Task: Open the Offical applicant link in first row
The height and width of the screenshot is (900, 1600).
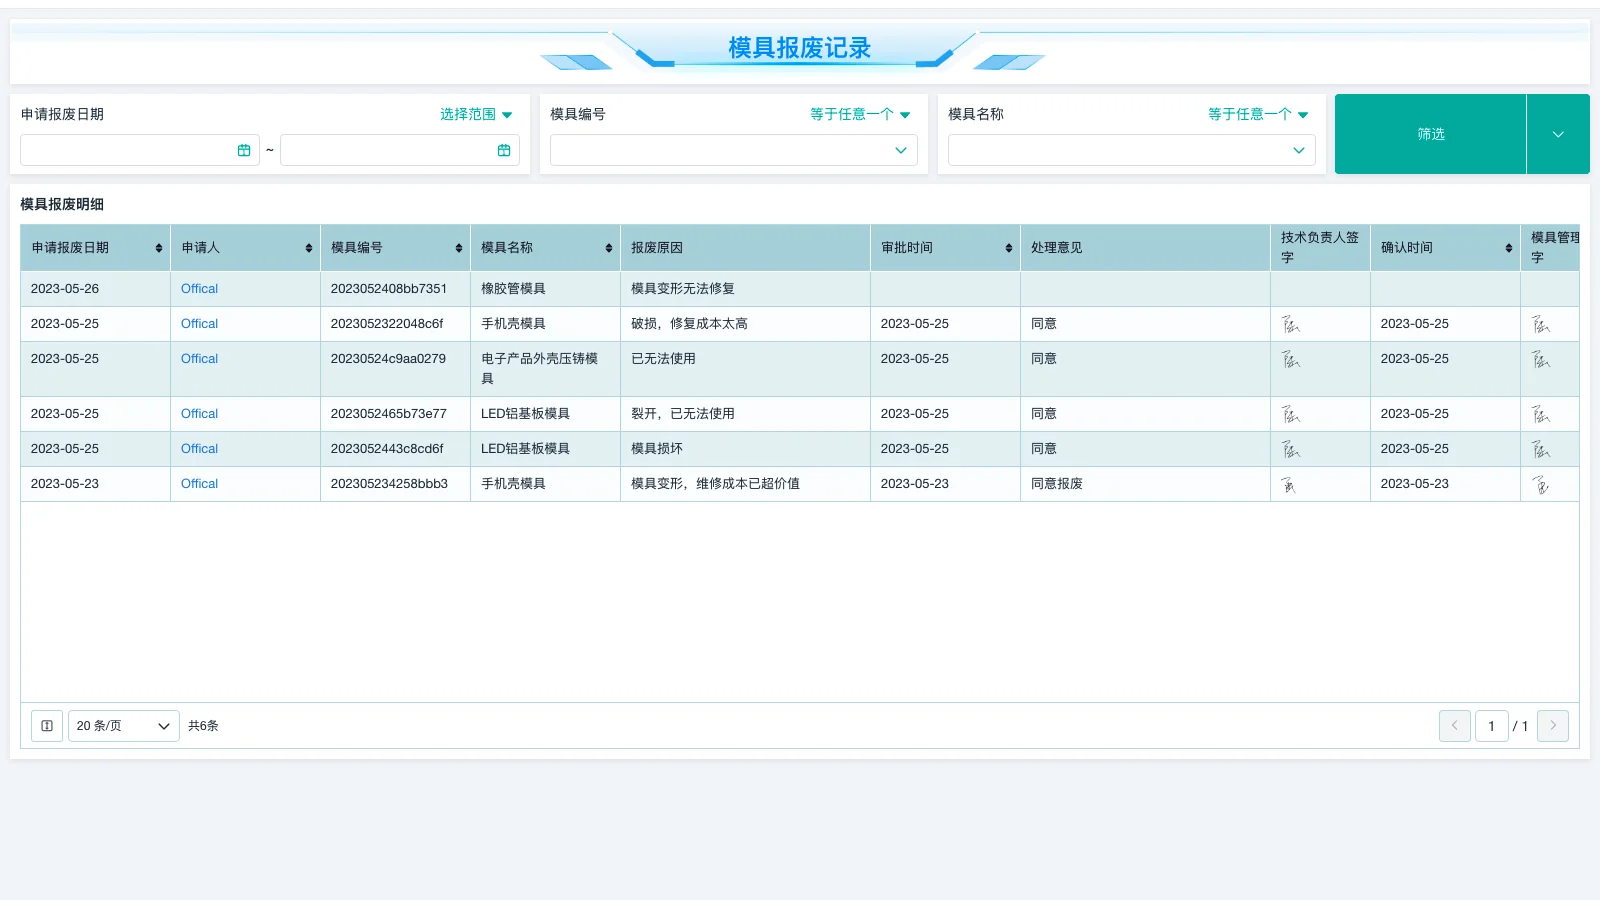Action: pyautogui.click(x=198, y=288)
